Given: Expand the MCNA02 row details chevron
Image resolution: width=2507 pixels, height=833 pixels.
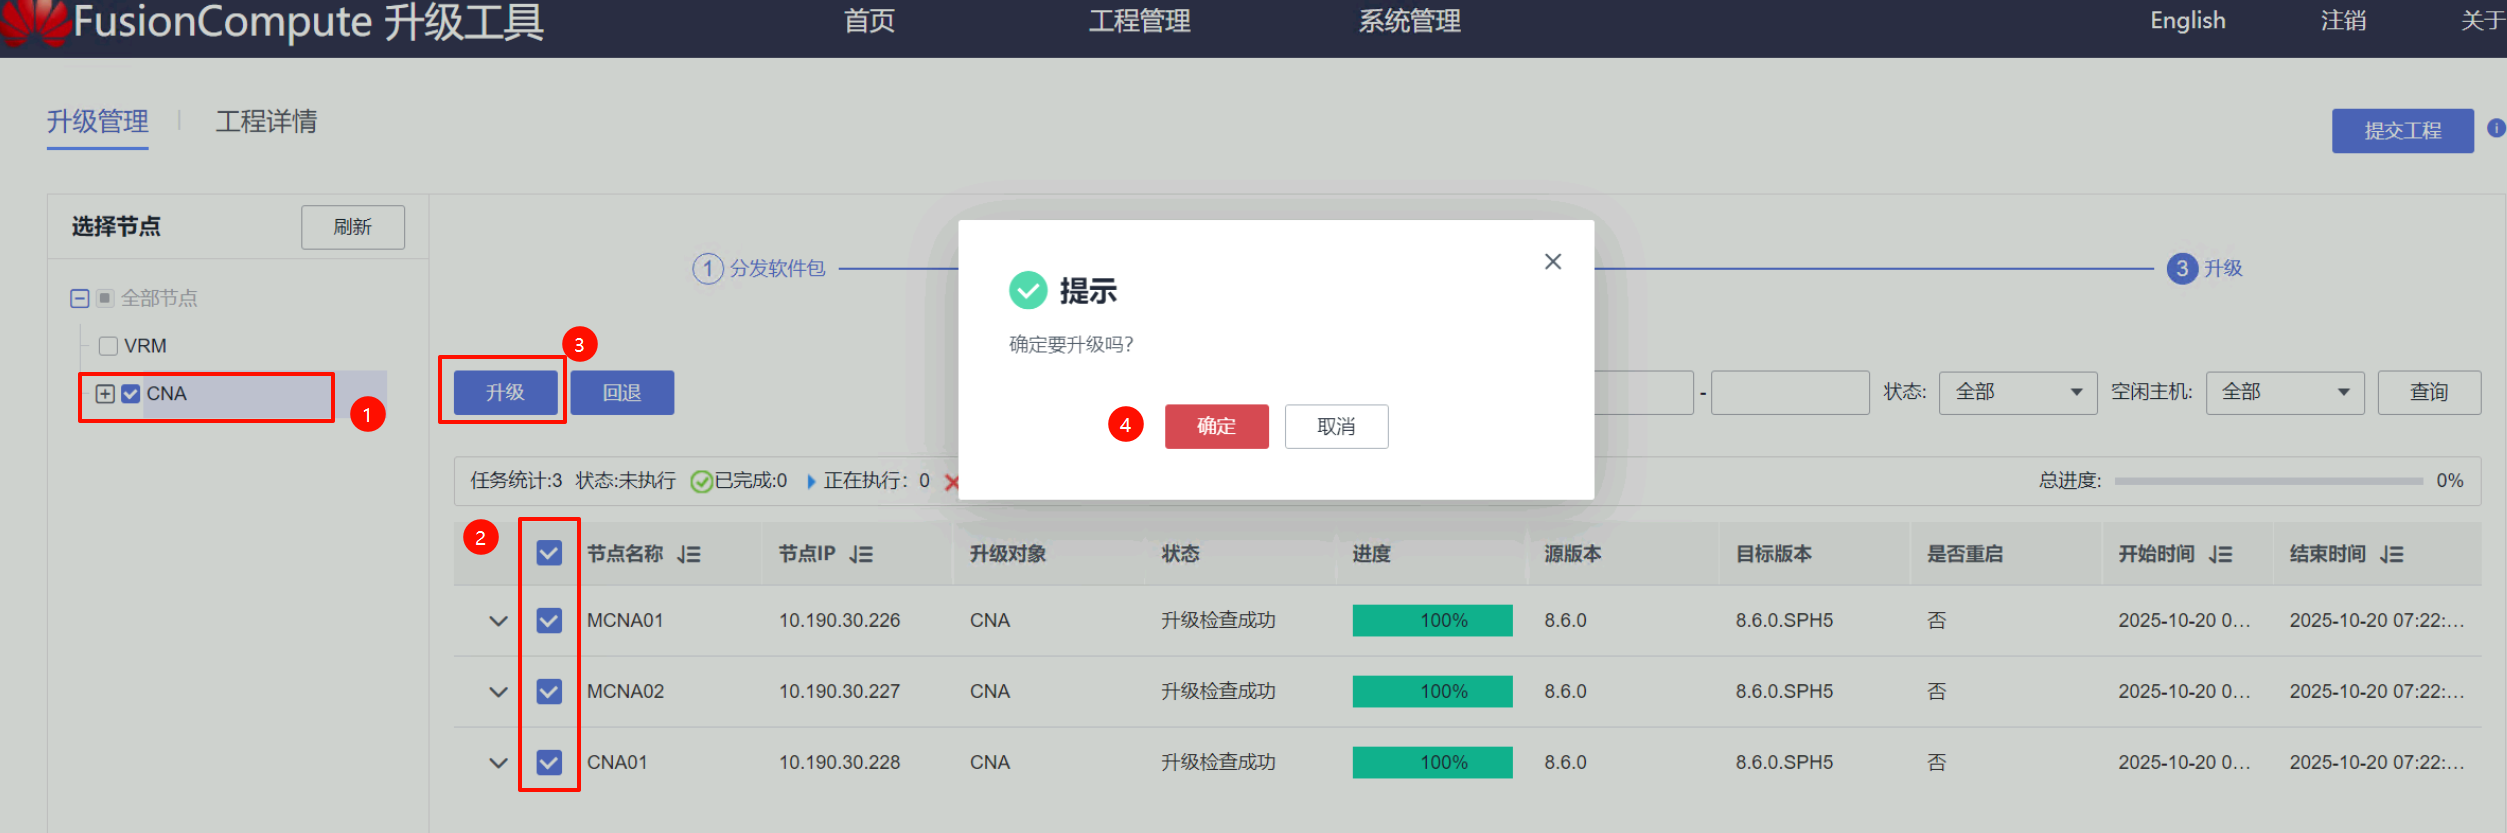Looking at the screenshot, I should [x=498, y=691].
